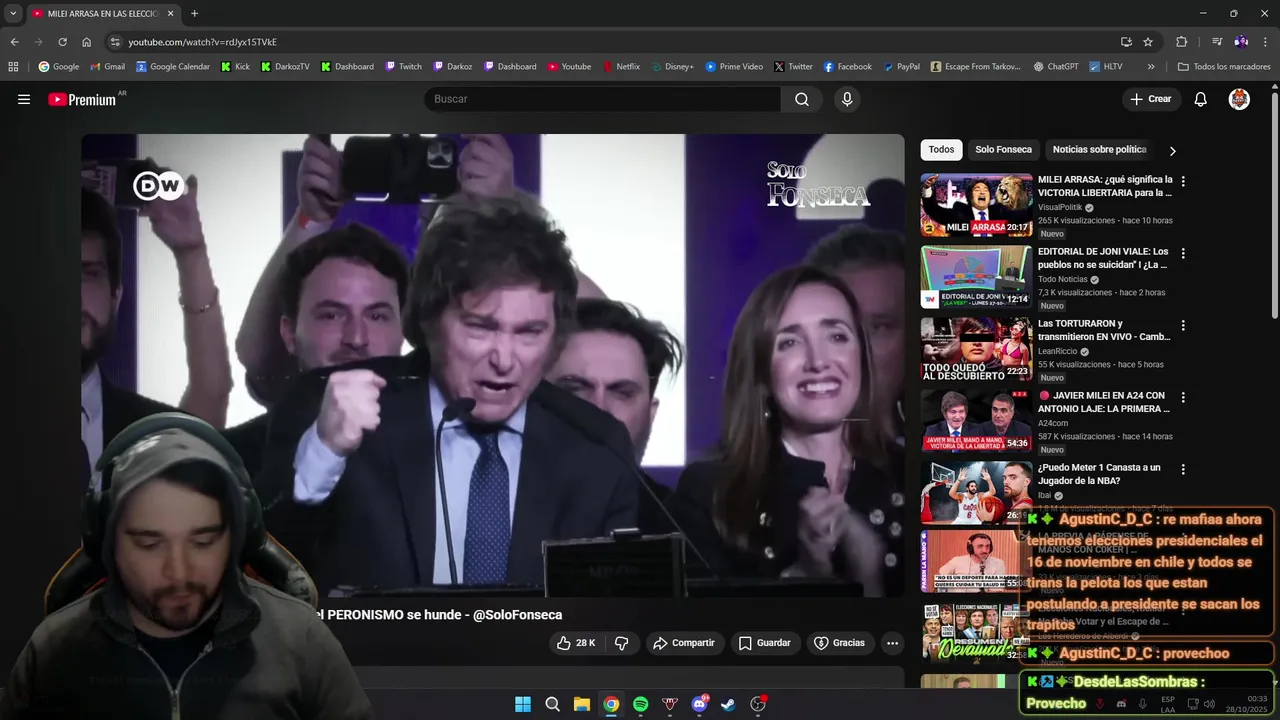1280x720 pixels.
Task: Open options for EDITORIAL DE JONI VIALE video
Action: 1183,254
